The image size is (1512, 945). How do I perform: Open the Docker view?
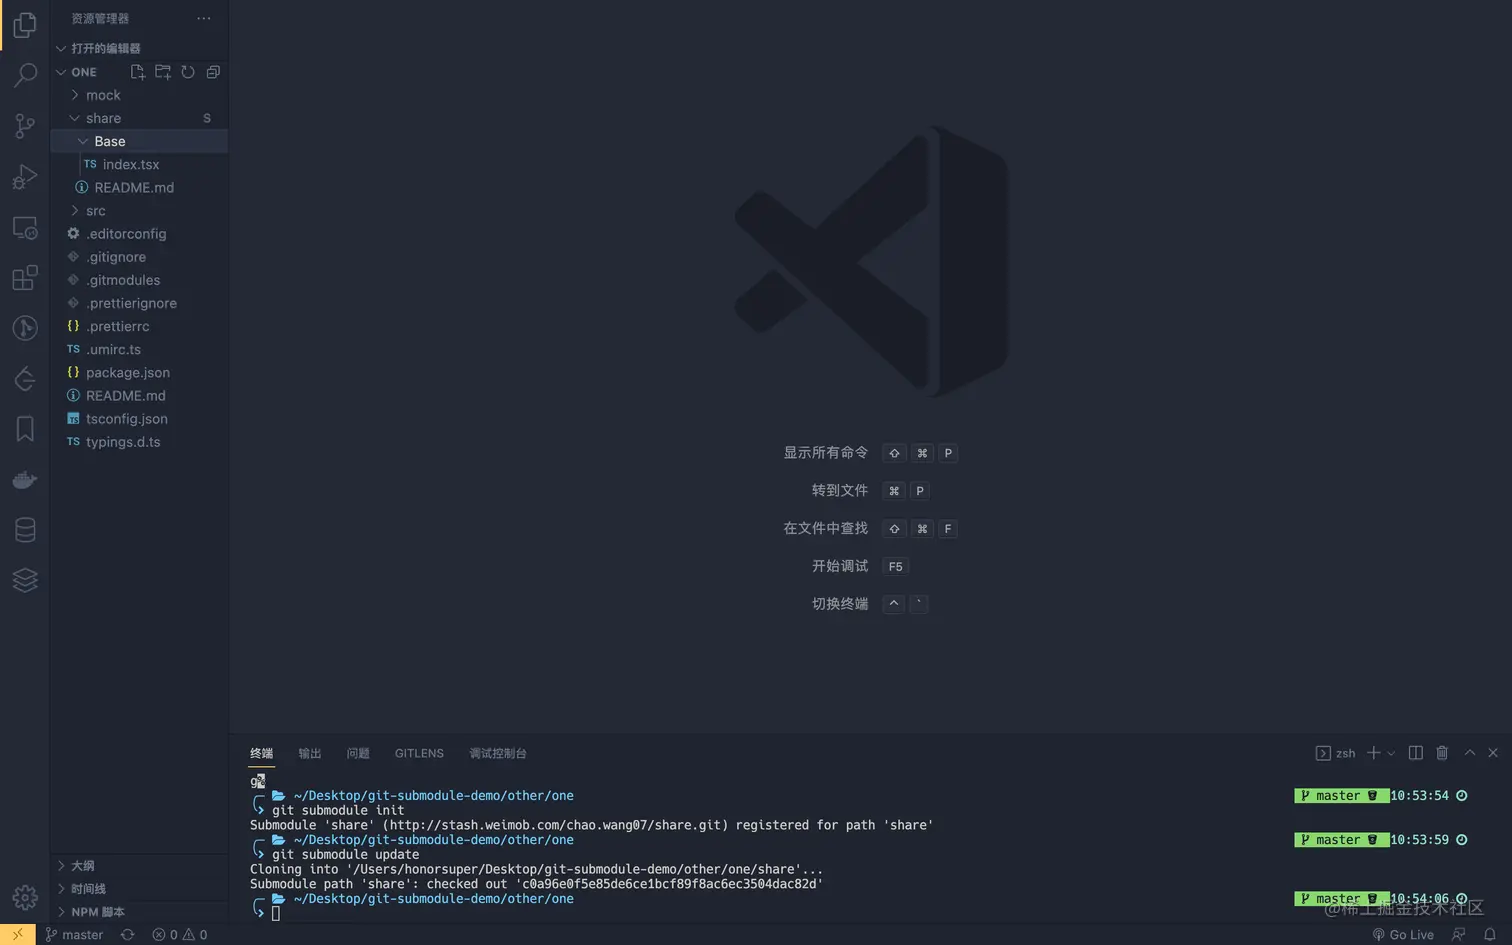pyautogui.click(x=25, y=480)
